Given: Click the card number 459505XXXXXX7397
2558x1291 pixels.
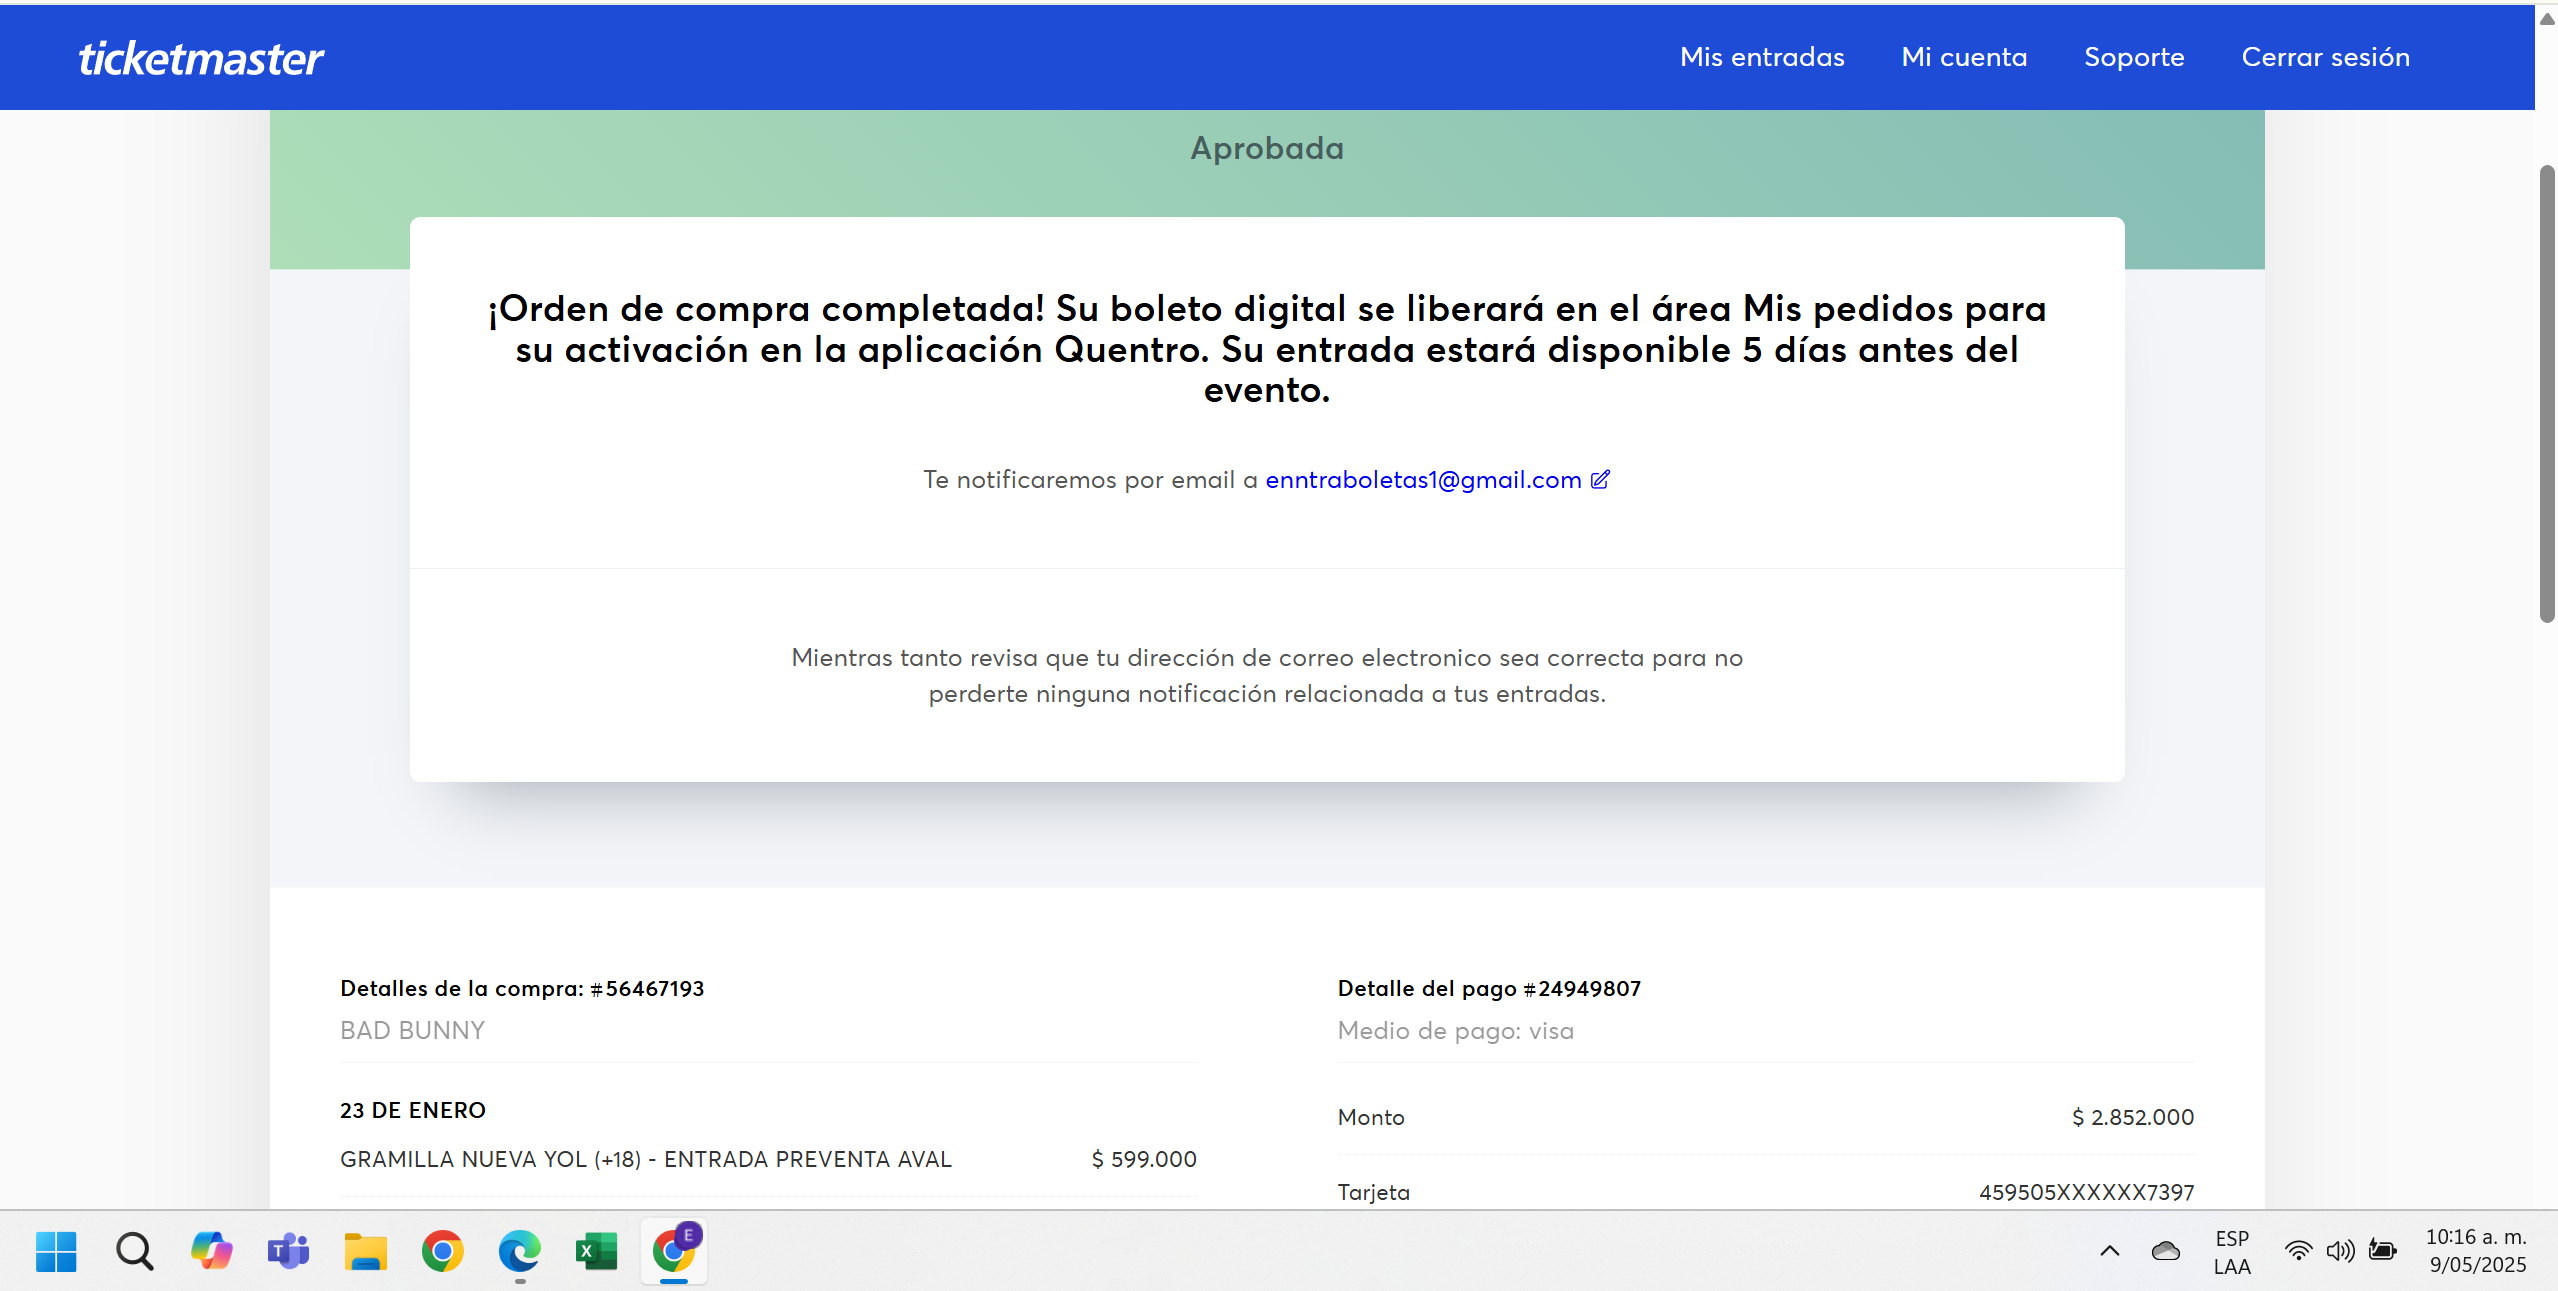Looking at the screenshot, I should [2087, 1192].
